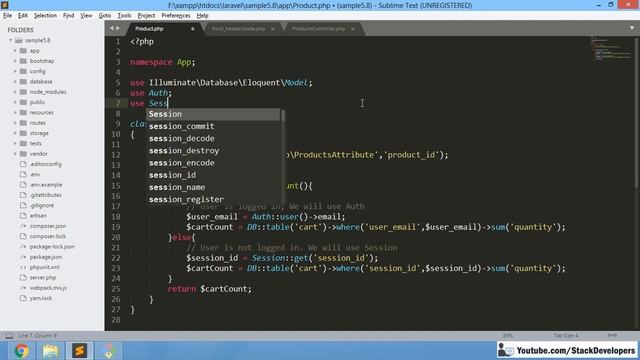
Task: Expand the public folder
Action: (15, 102)
